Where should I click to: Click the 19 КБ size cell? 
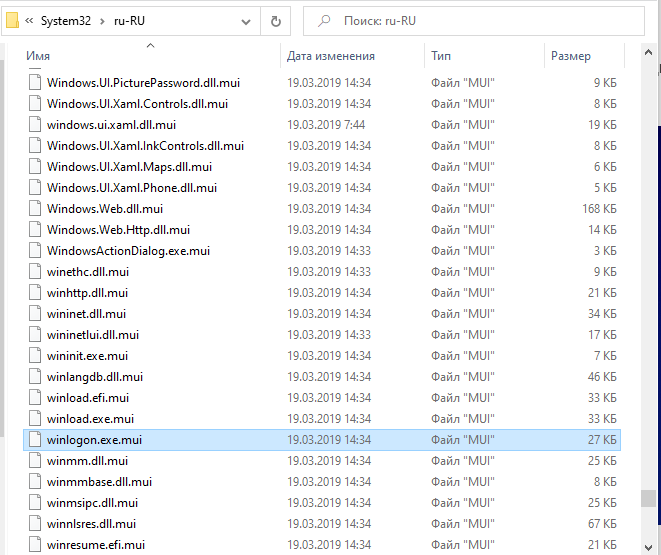click(602, 125)
